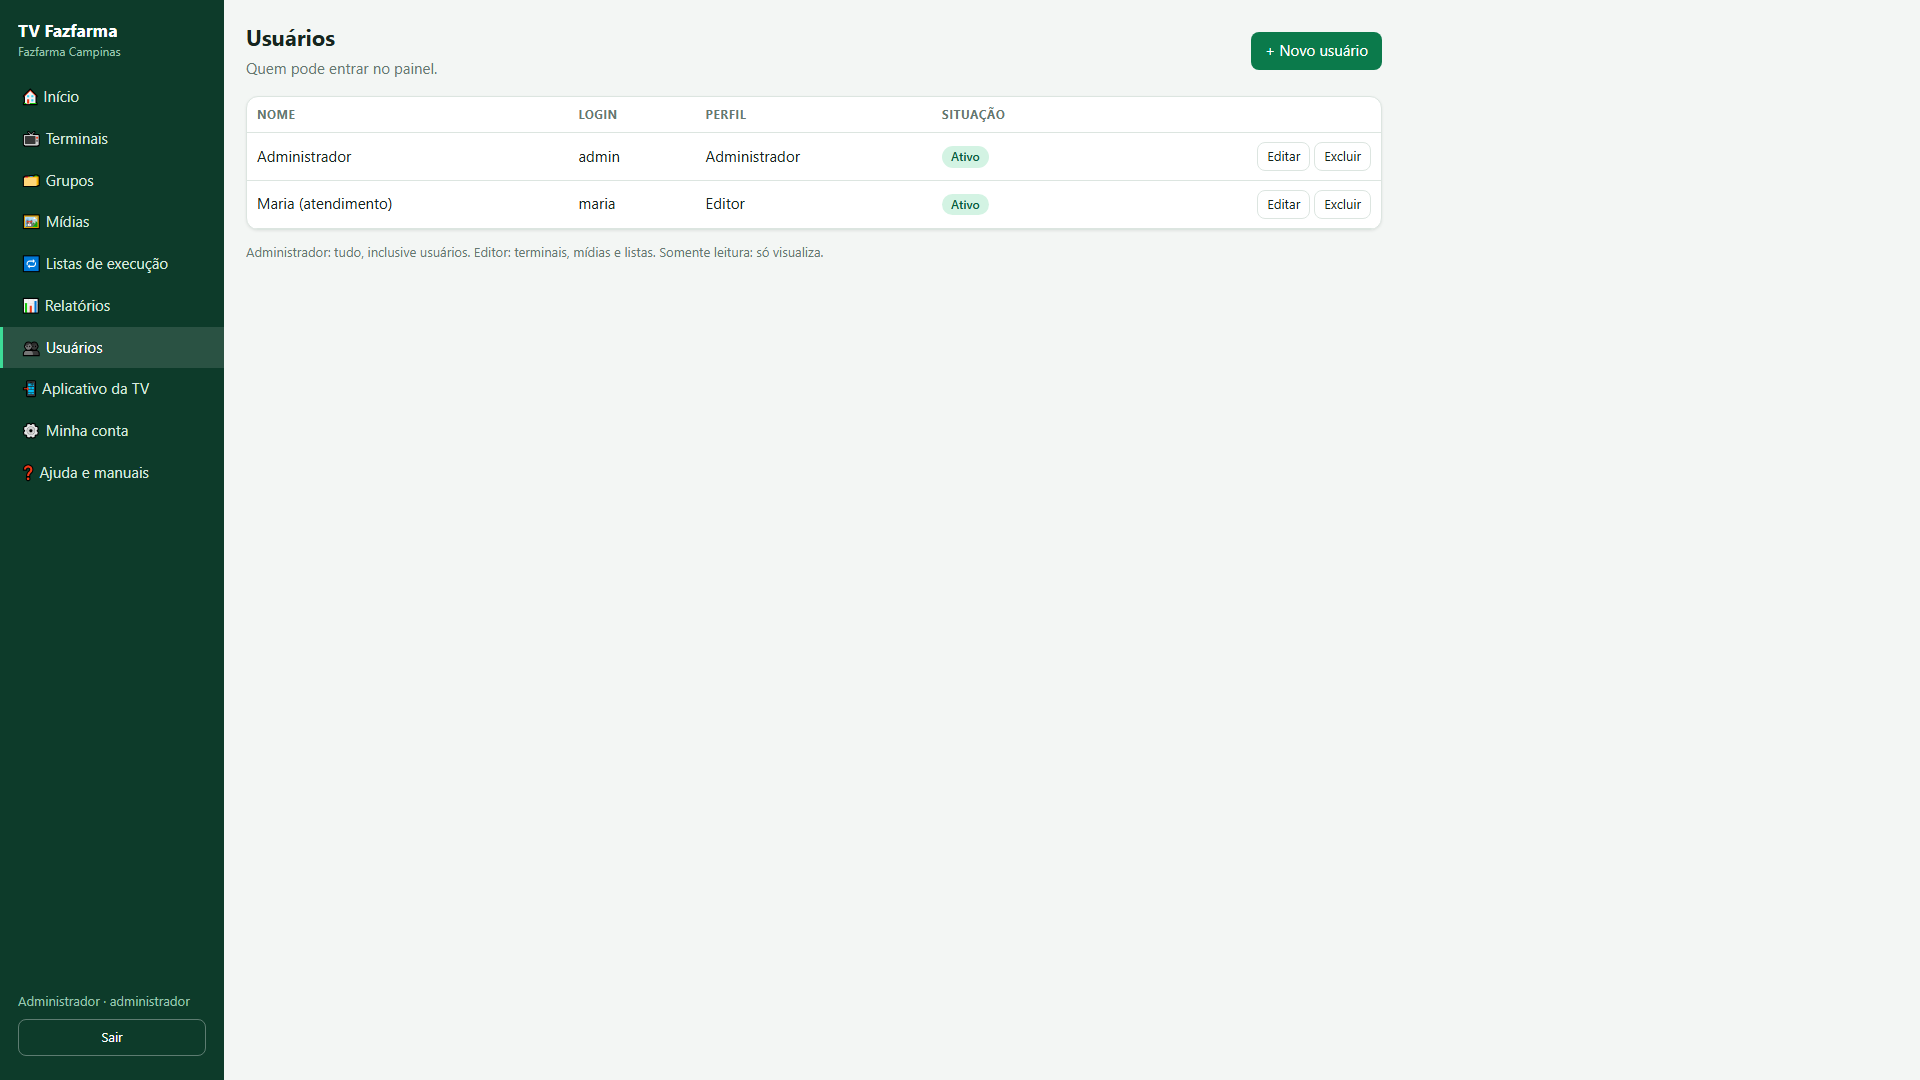Click the SITUAÇÃO column header
The width and height of the screenshot is (1920, 1080).
point(973,115)
